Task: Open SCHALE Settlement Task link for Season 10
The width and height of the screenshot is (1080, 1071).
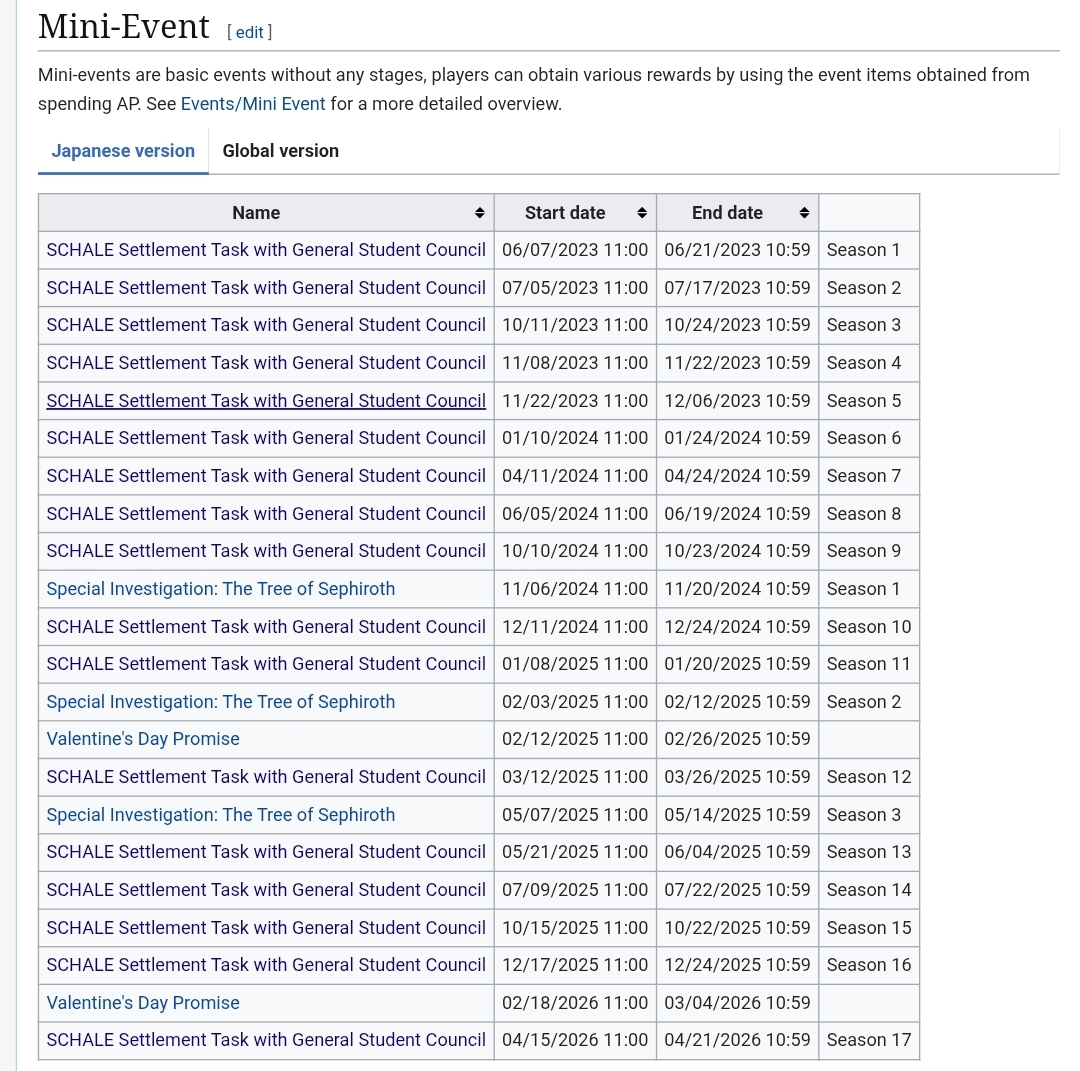Action: (x=266, y=627)
